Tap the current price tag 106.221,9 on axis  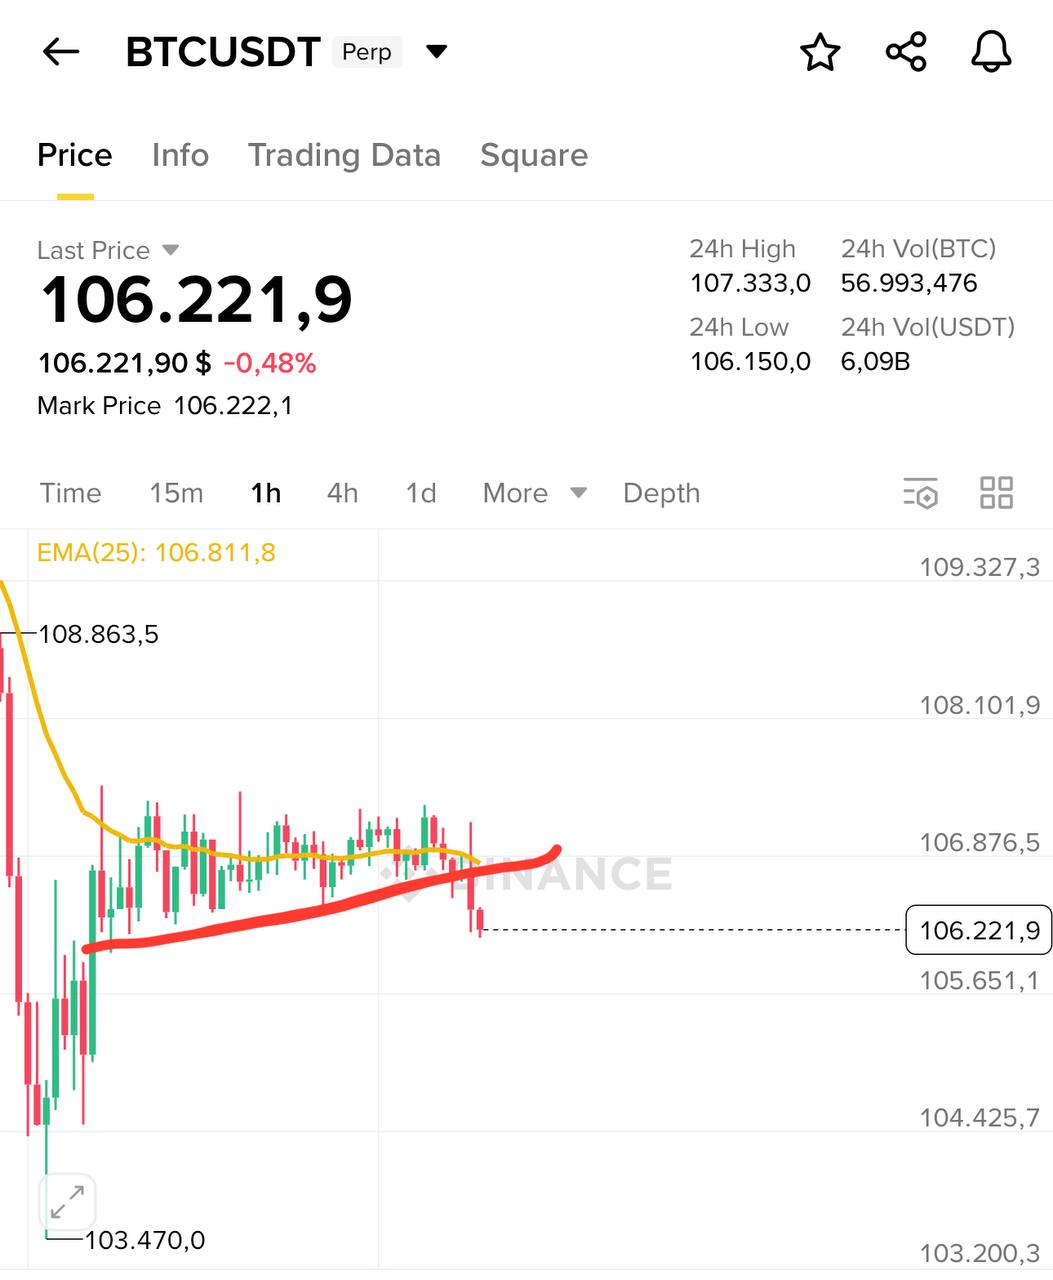[978, 931]
